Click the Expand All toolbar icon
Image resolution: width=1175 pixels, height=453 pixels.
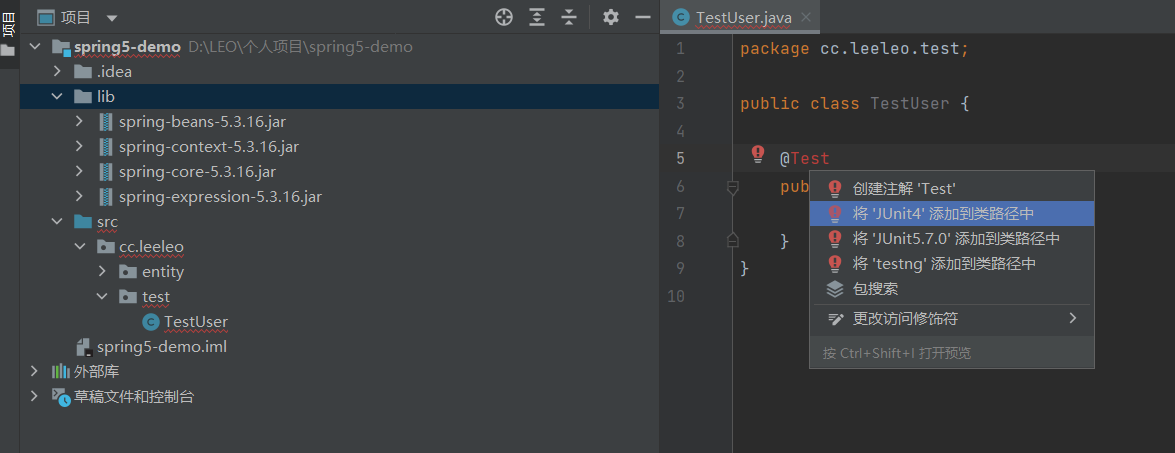pos(537,17)
